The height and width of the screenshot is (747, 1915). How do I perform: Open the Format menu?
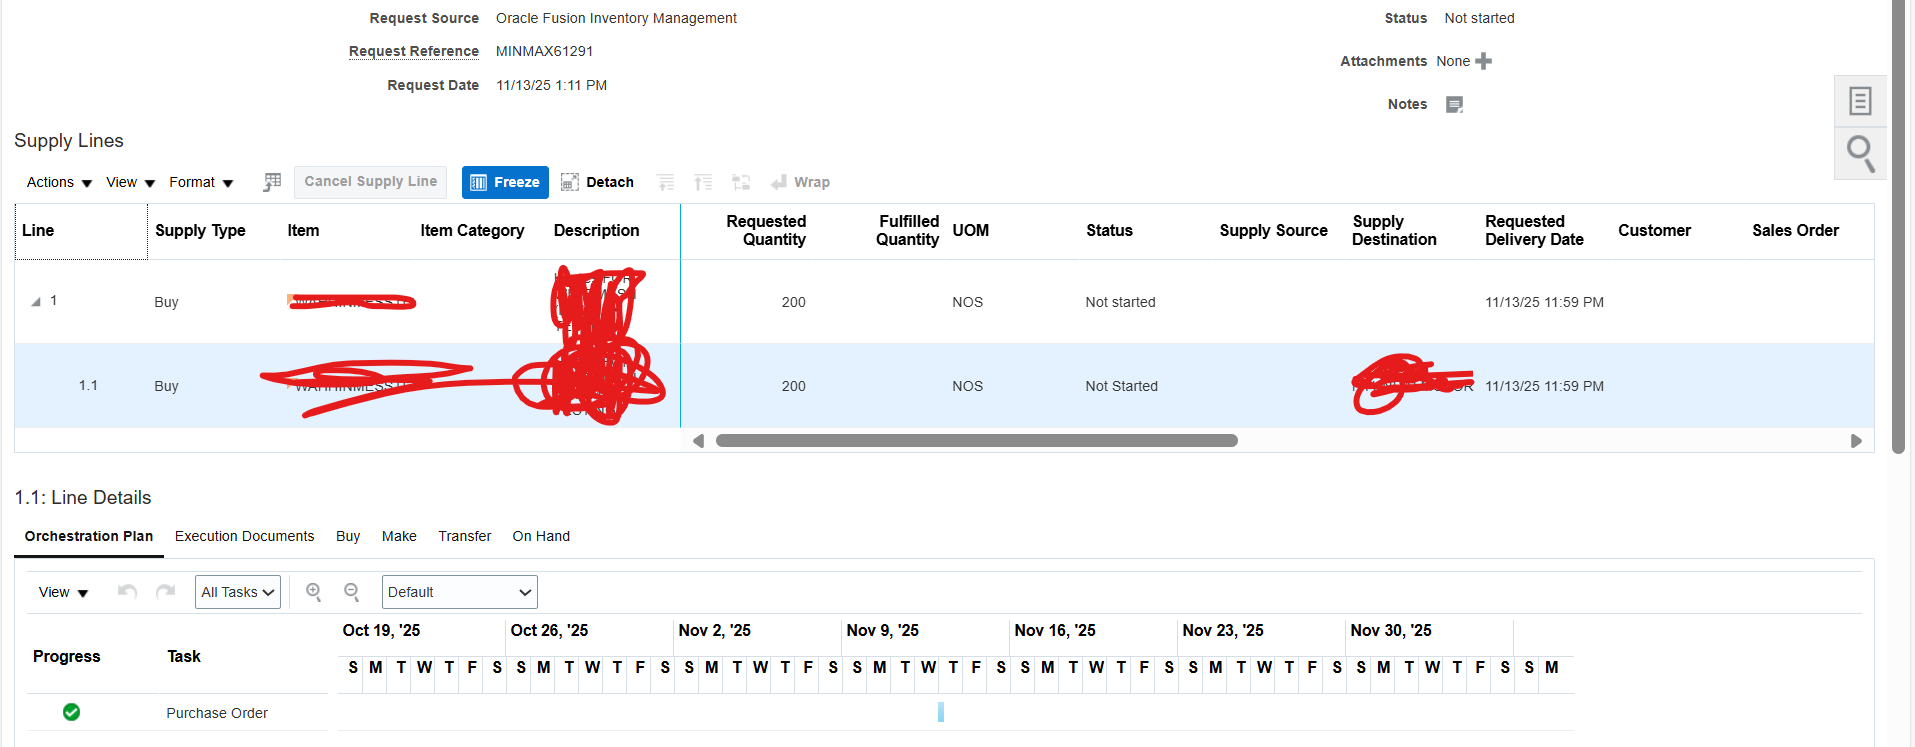pyautogui.click(x=201, y=182)
